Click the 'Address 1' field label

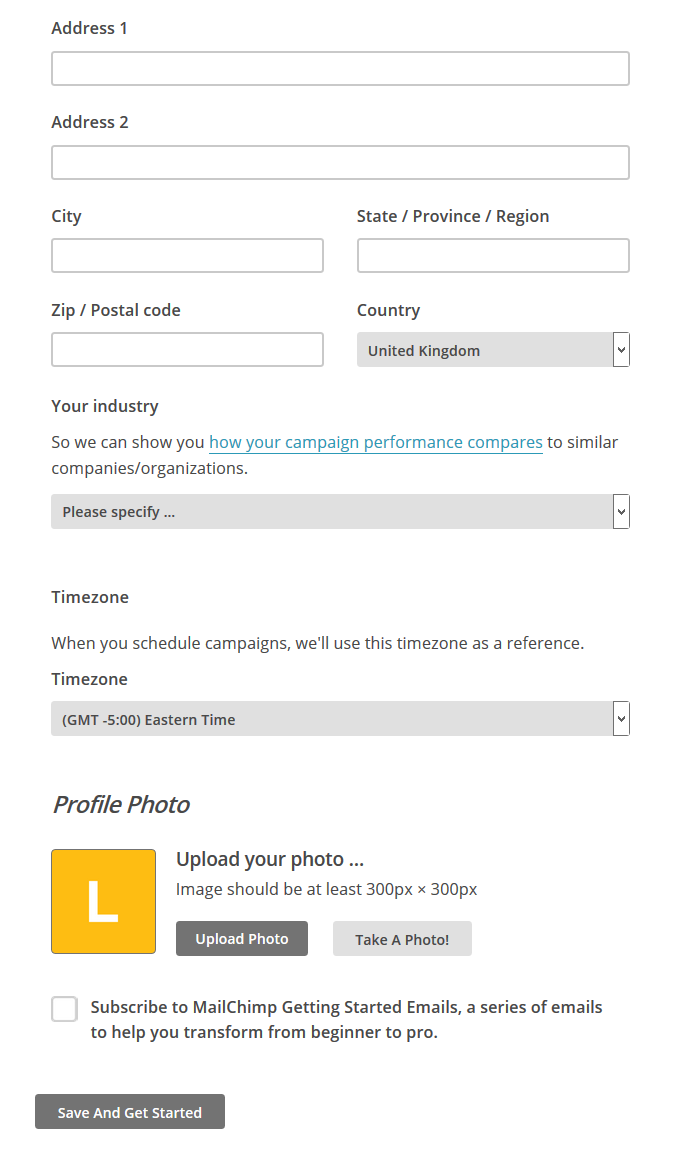90,28
